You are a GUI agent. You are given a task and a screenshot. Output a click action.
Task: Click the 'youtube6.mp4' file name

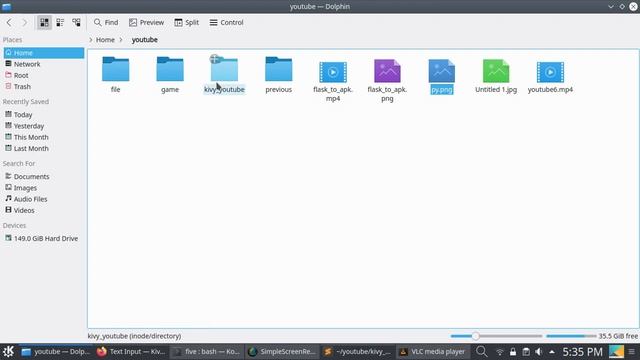[550, 89]
